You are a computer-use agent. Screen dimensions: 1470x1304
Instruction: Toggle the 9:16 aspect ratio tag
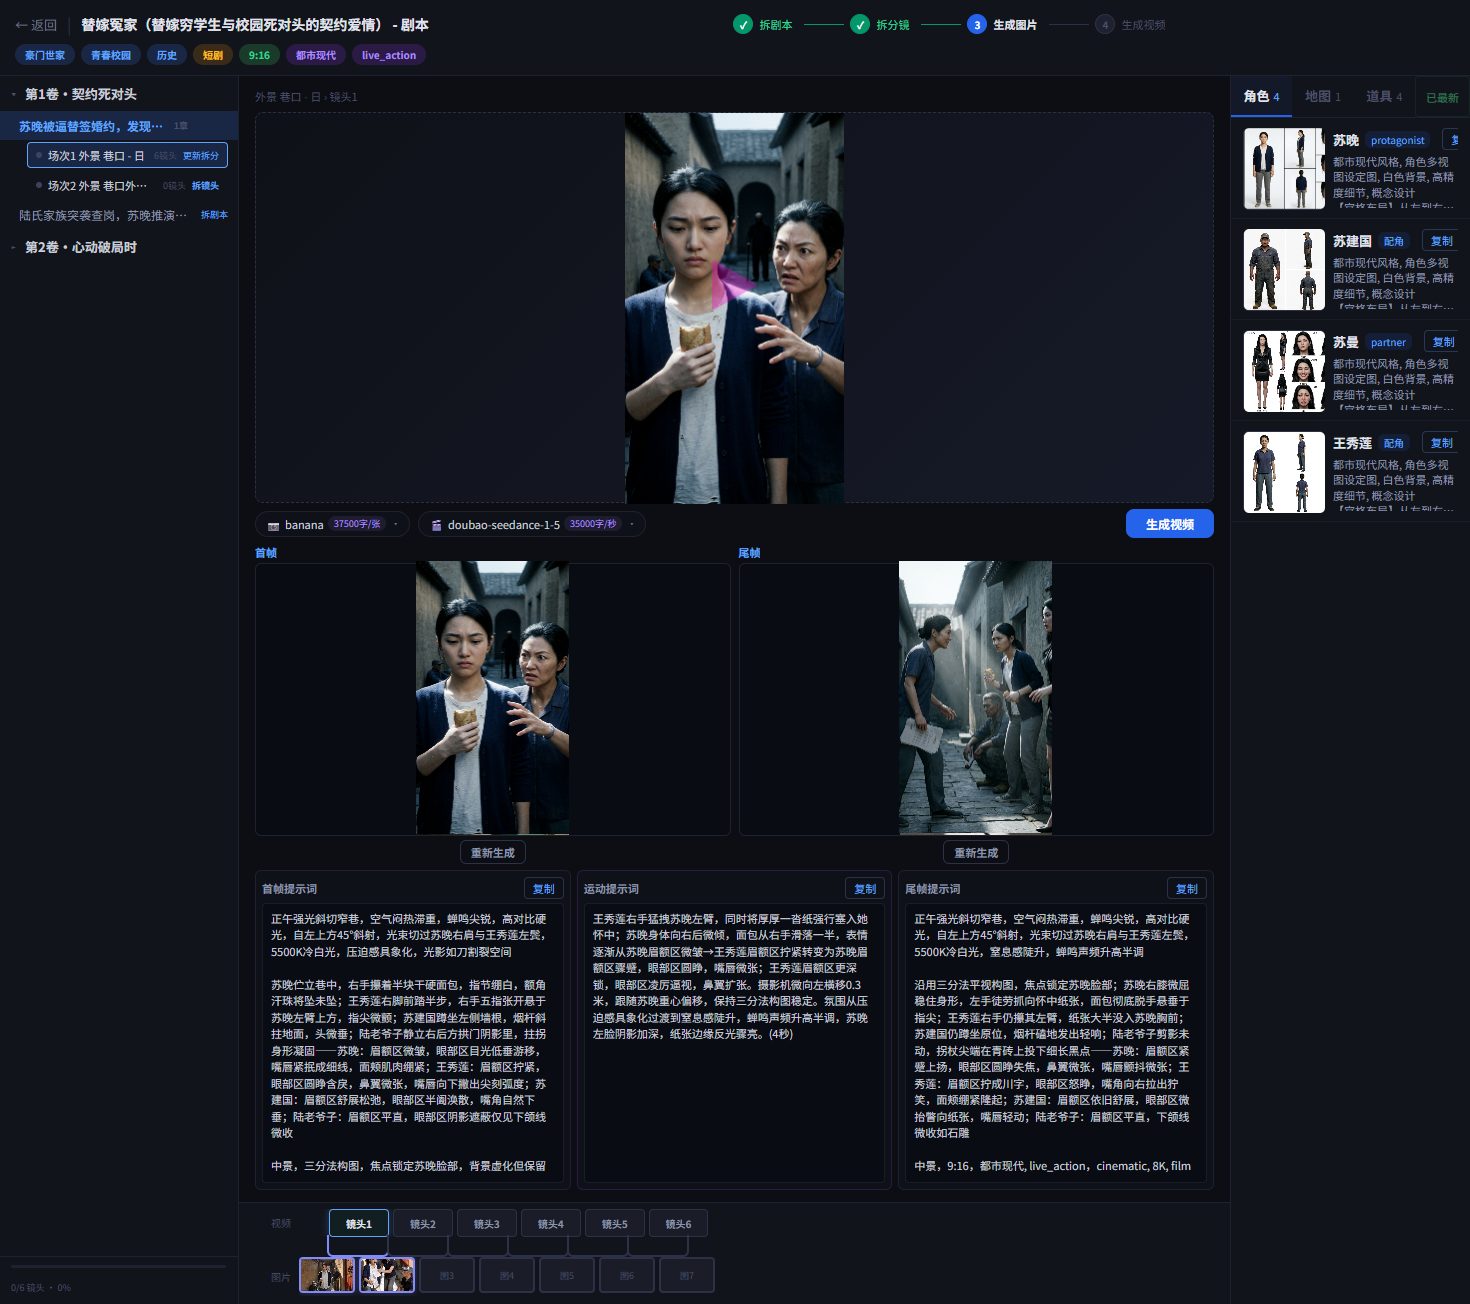pyautogui.click(x=259, y=55)
